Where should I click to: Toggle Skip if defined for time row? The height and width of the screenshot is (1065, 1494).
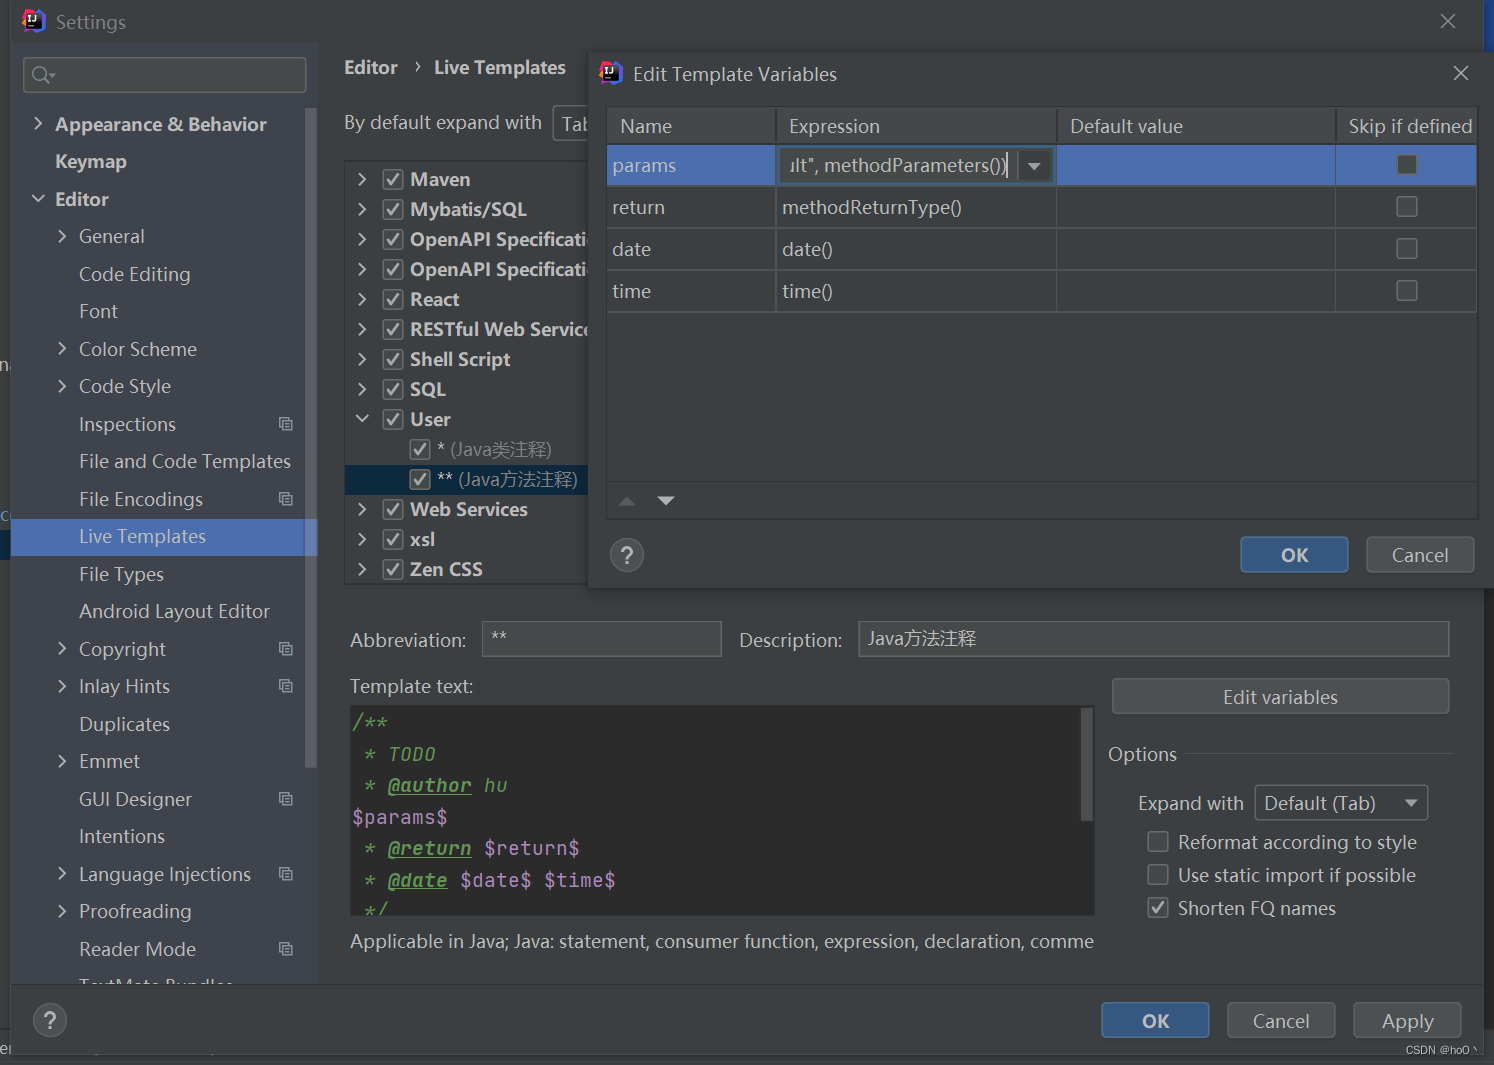coord(1407,291)
